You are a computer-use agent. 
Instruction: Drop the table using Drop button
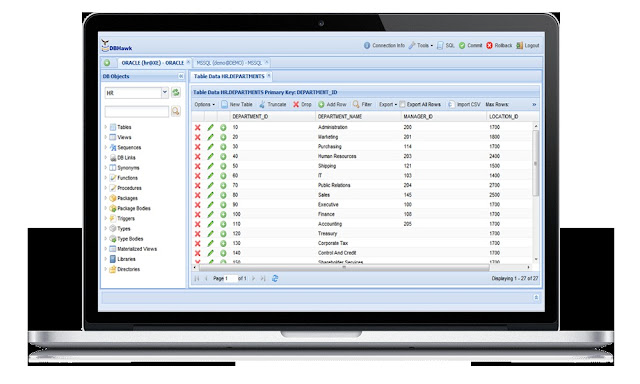[x=302, y=104]
